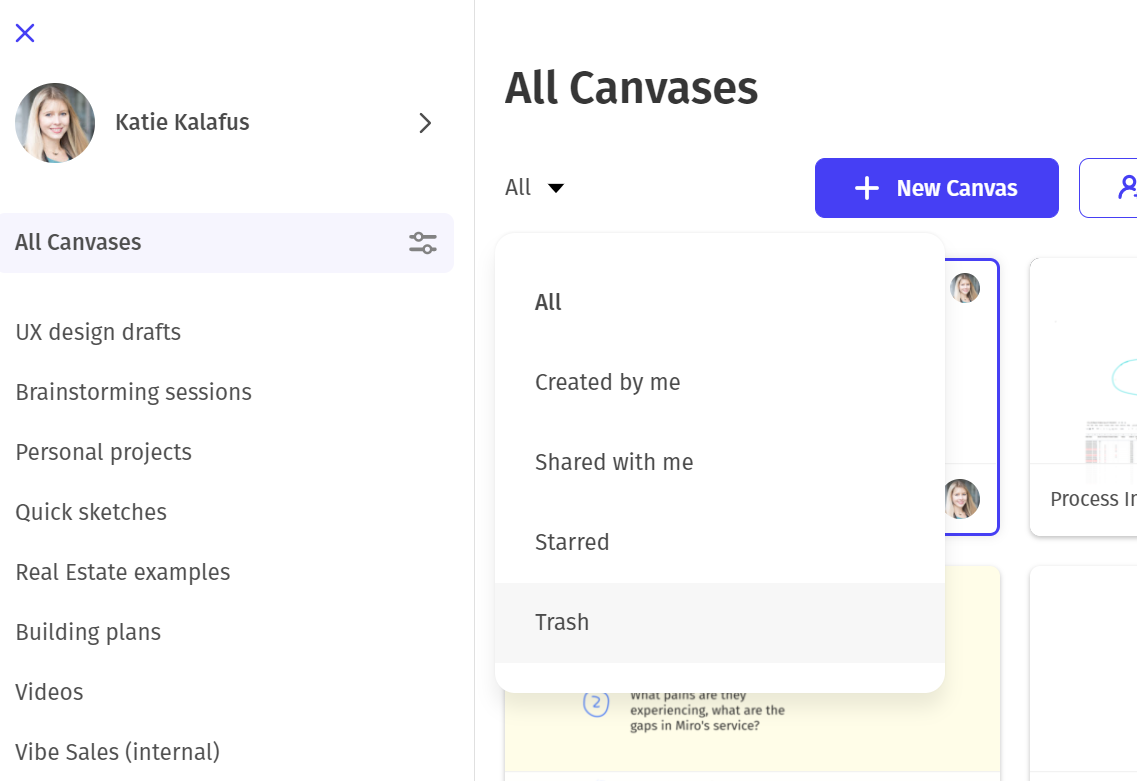The image size is (1137, 781).
Task: Choose Created by me filter option
Action: coord(607,382)
